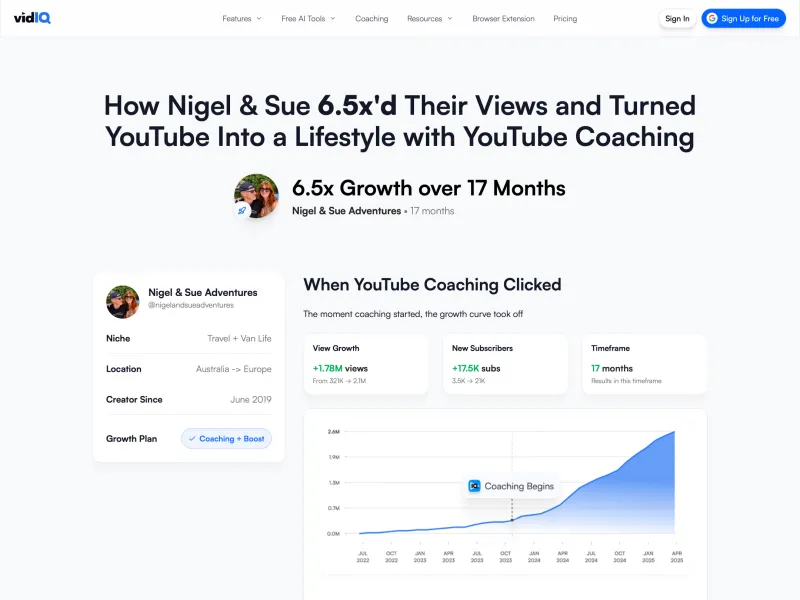Click the 'New Subscribers' card label
Viewport: 800px width, 600px height.
coord(482,348)
